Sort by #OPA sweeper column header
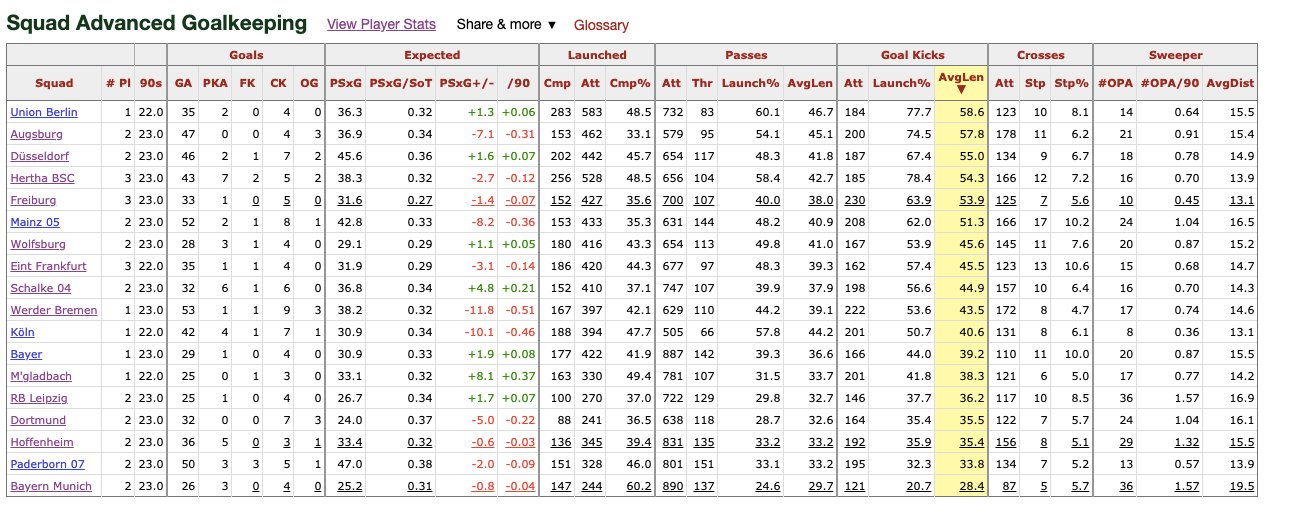 click(1115, 83)
